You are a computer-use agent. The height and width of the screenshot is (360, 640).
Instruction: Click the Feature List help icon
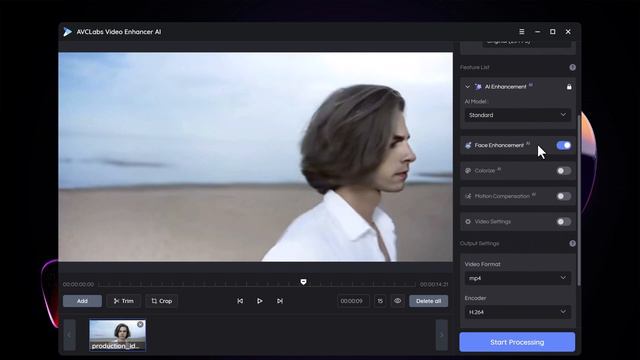tap(572, 67)
